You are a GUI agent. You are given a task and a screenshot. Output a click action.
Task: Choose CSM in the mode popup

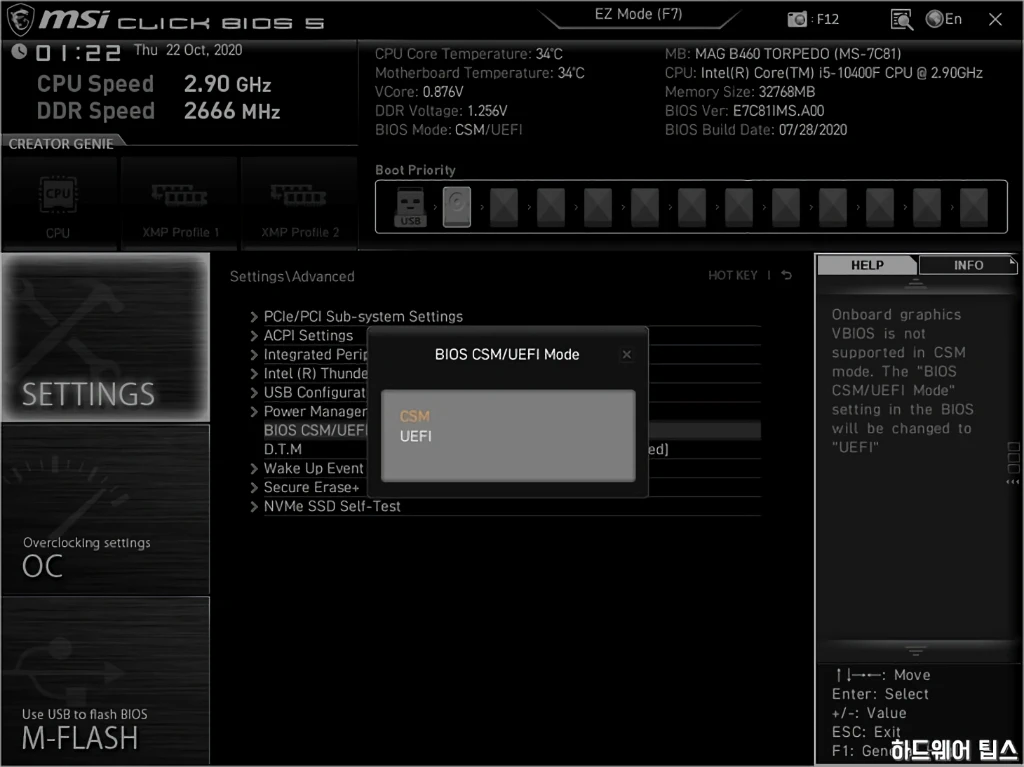click(x=415, y=416)
